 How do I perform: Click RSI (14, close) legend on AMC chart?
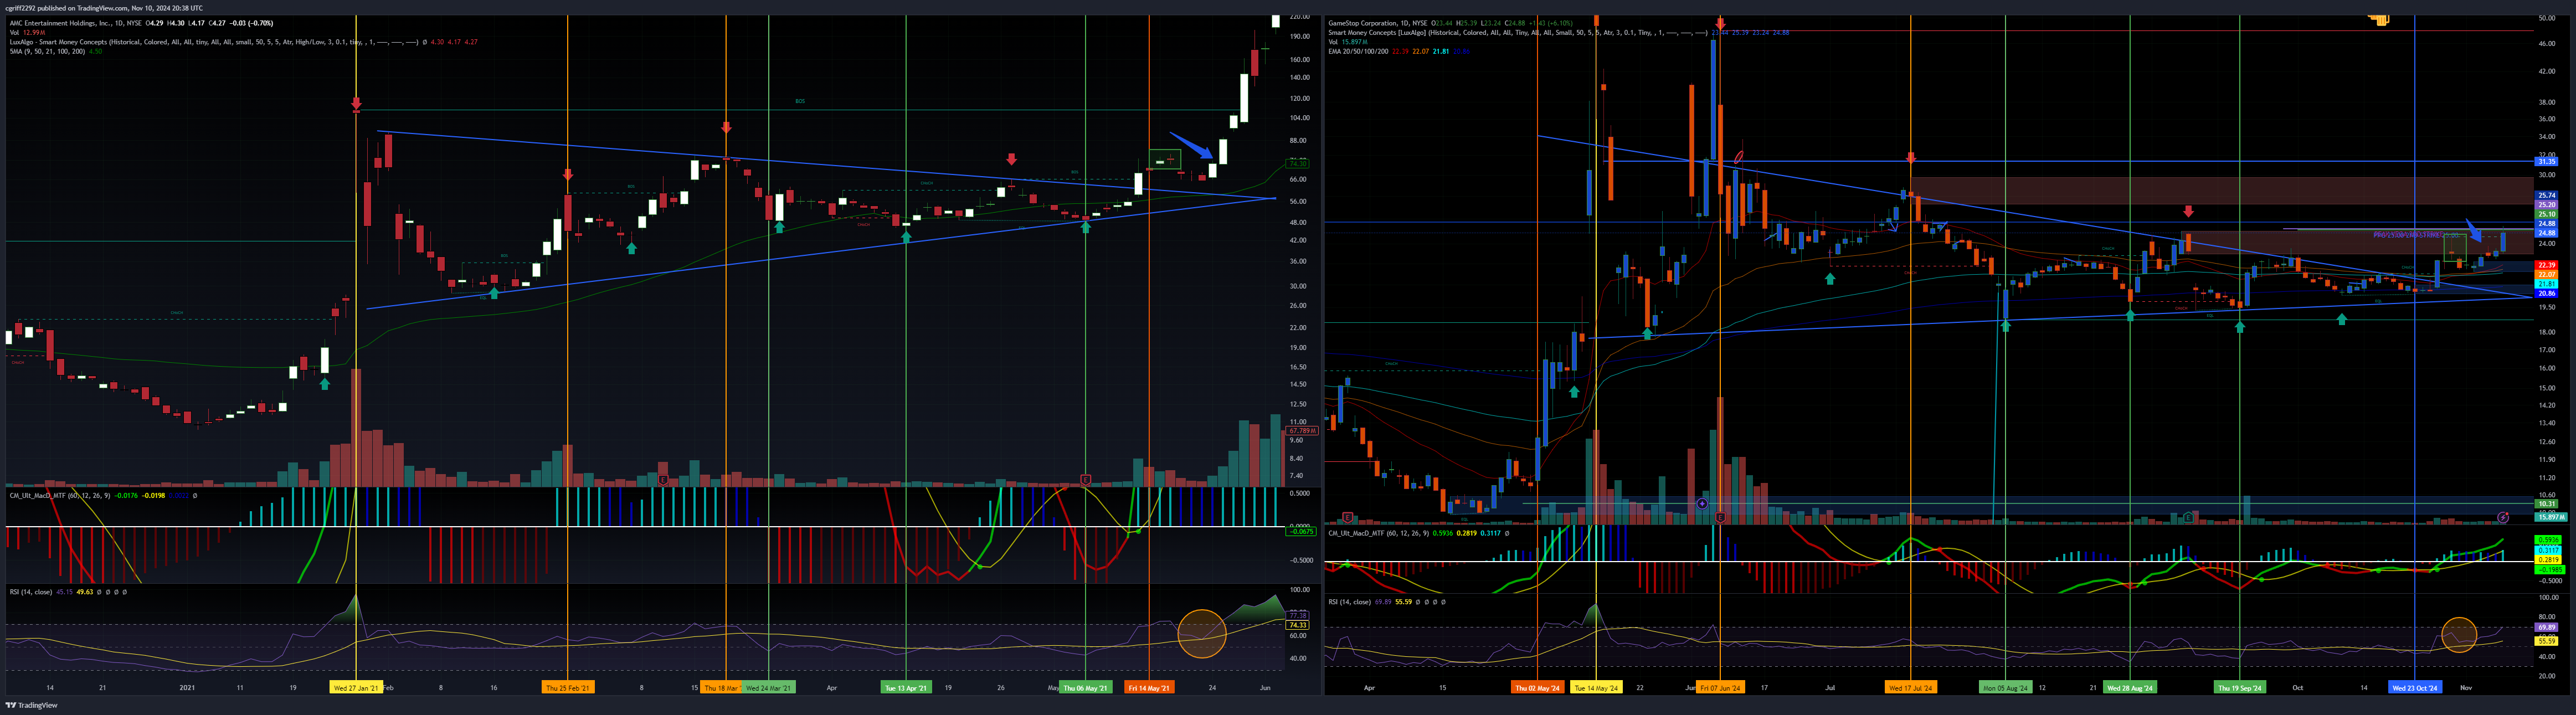[x=31, y=592]
